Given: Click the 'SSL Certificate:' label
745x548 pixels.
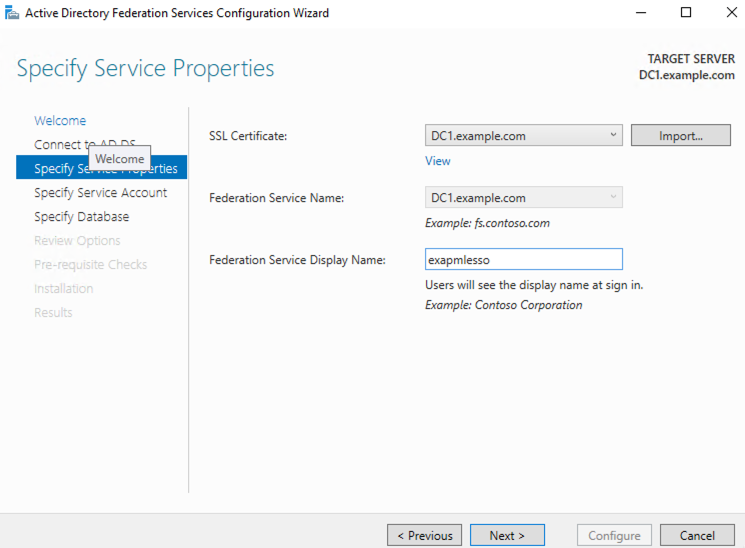Looking at the screenshot, I should [x=248, y=136].
